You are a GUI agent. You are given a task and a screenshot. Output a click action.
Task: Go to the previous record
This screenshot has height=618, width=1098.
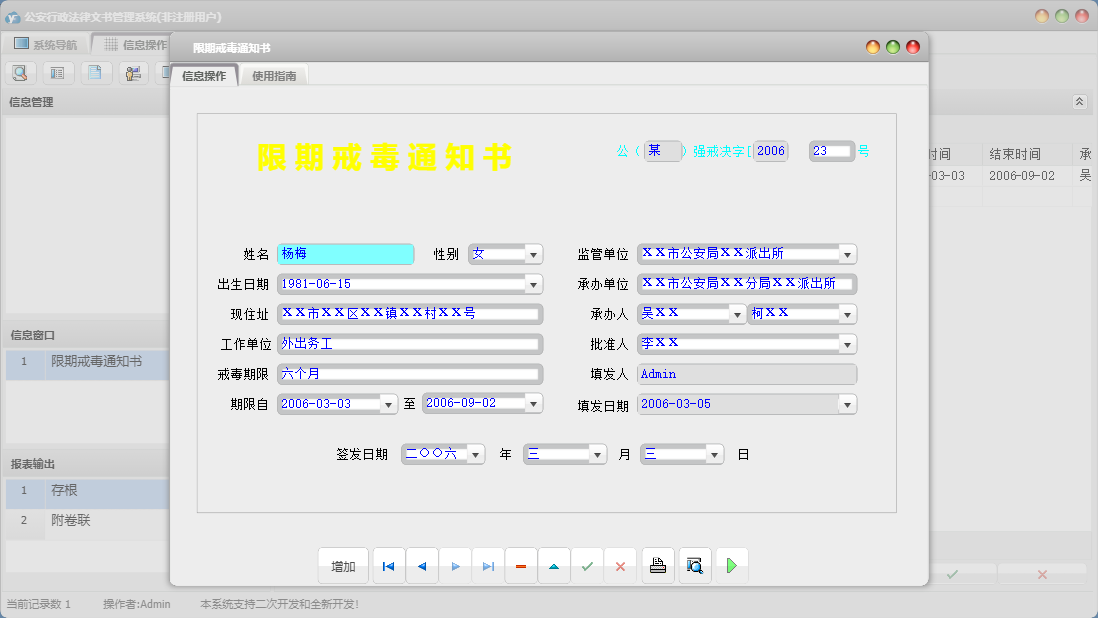click(x=421, y=565)
